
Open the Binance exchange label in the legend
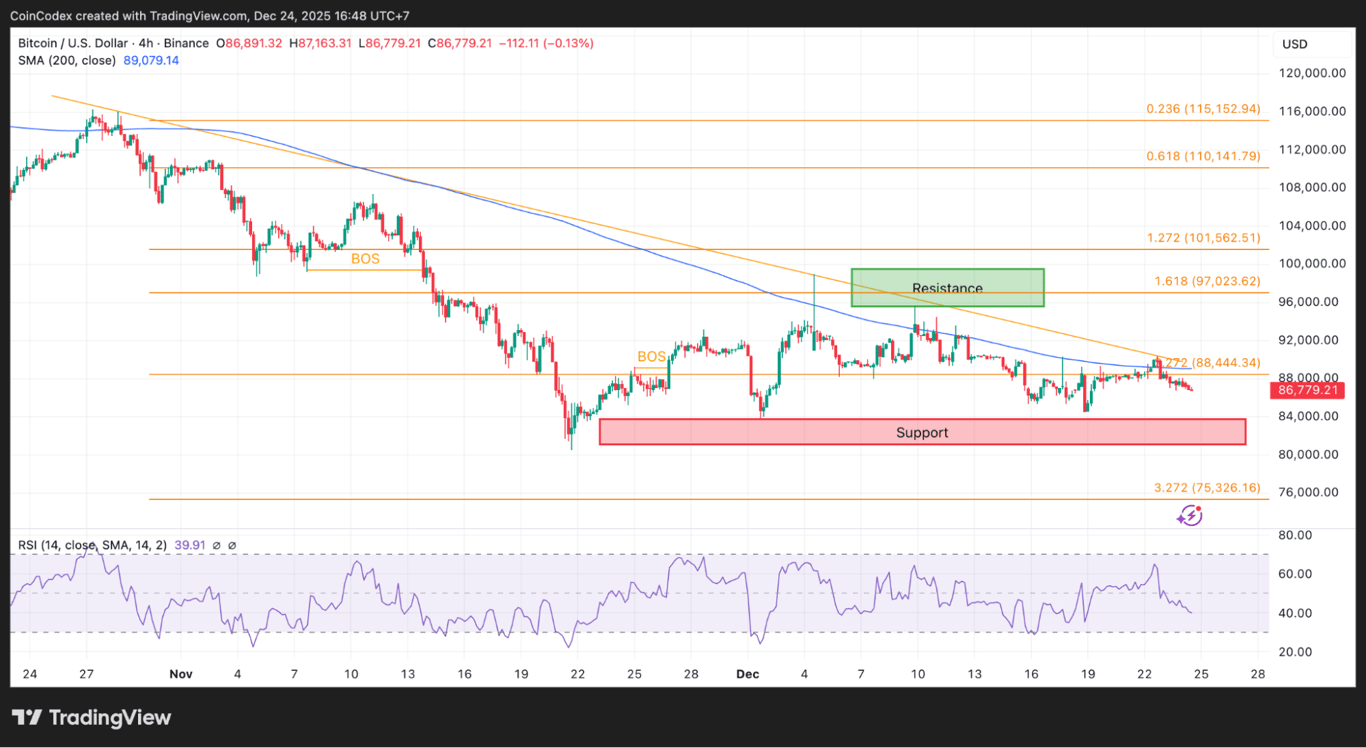coord(185,43)
